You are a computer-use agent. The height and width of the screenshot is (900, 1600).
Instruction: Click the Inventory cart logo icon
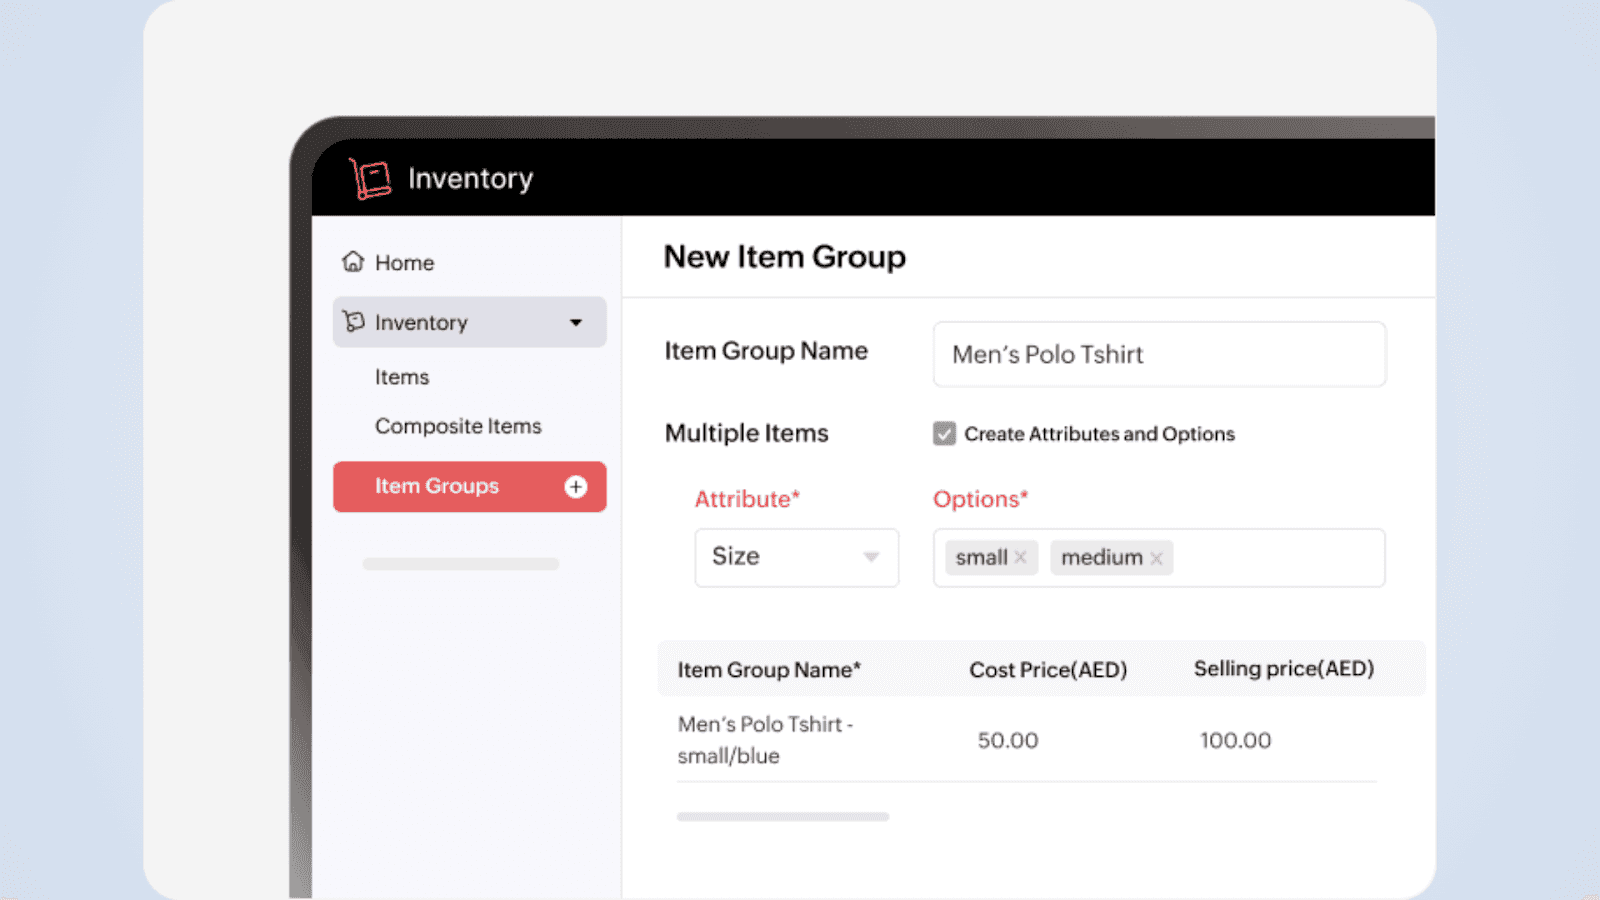point(369,178)
